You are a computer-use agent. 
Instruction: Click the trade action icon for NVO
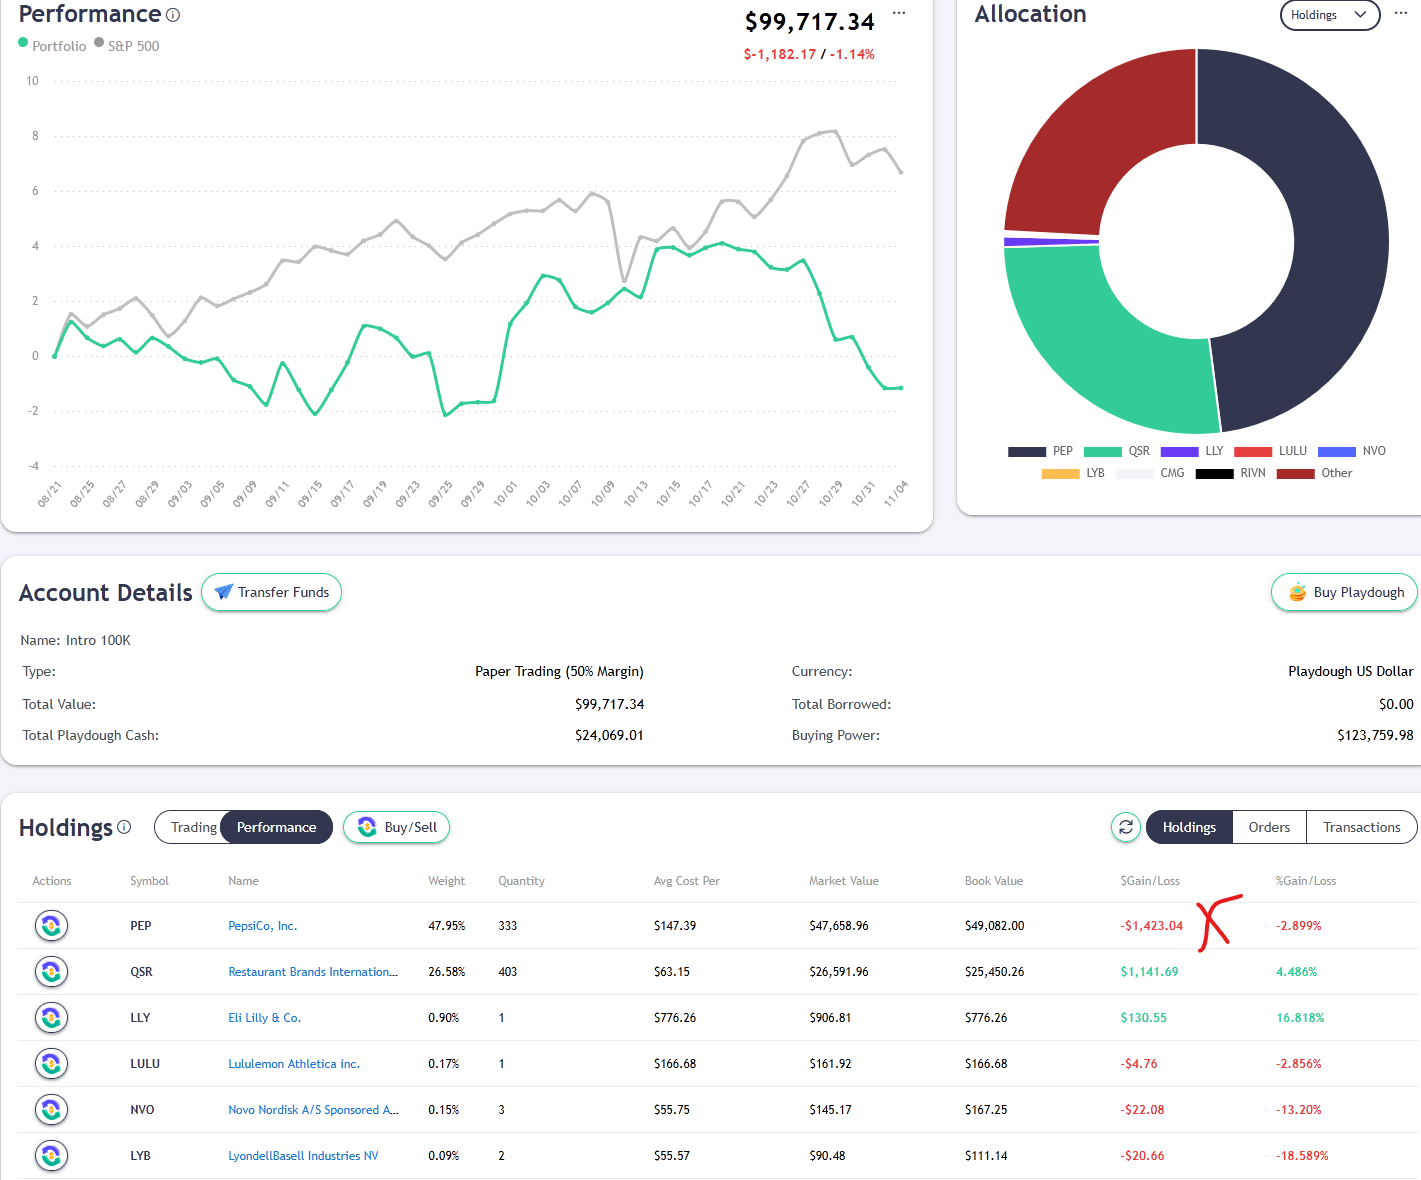[x=51, y=1110]
